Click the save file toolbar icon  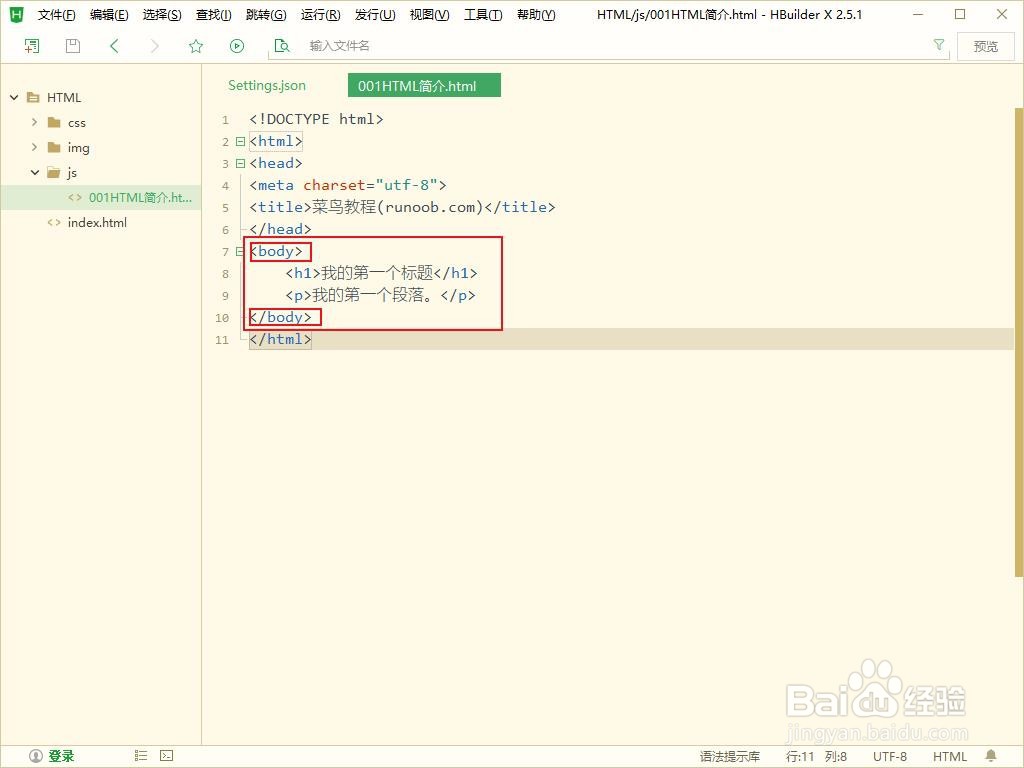[73, 46]
